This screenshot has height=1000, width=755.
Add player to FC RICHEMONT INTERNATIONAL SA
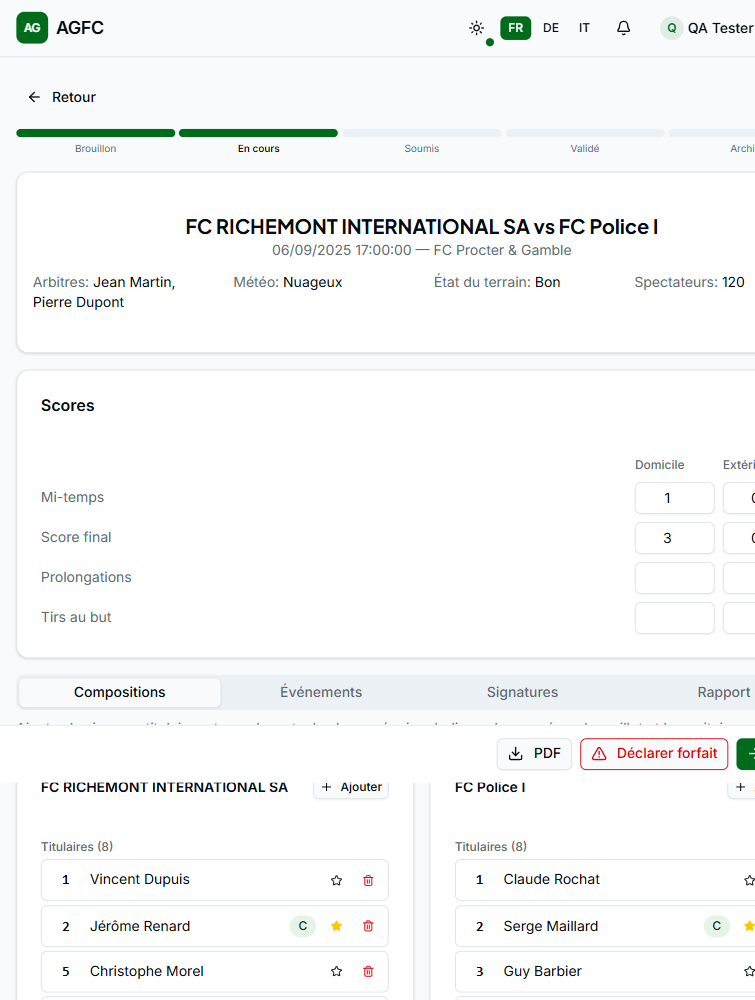pyautogui.click(x=351, y=788)
